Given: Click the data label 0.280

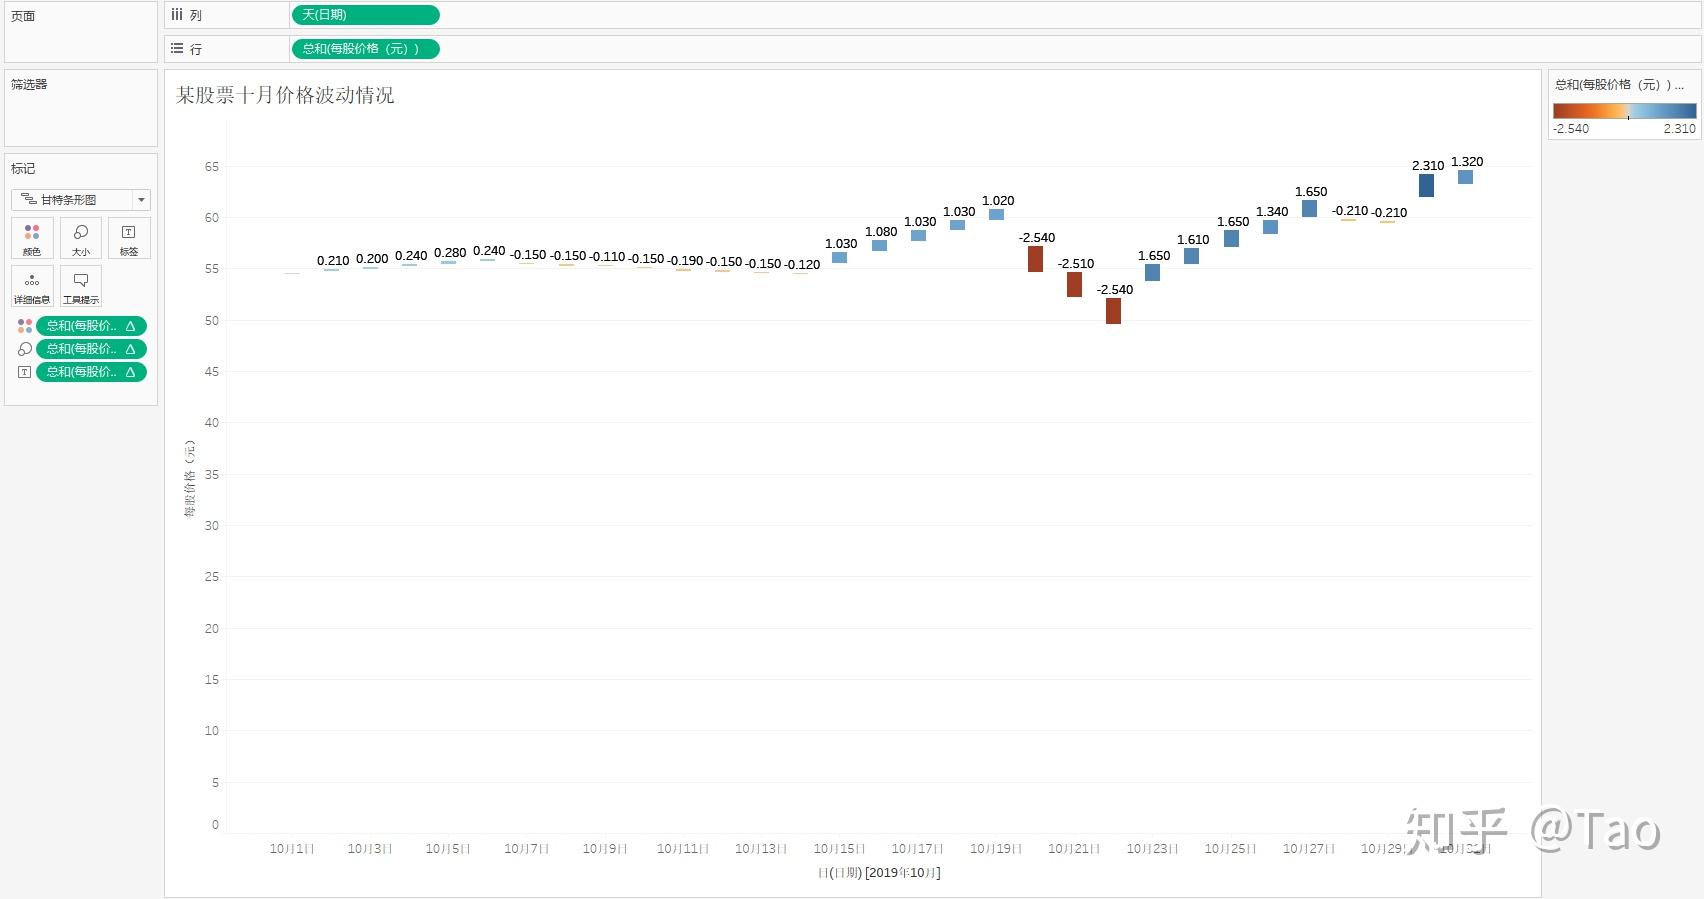Looking at the screenshot, I should (x=450, y=253).
